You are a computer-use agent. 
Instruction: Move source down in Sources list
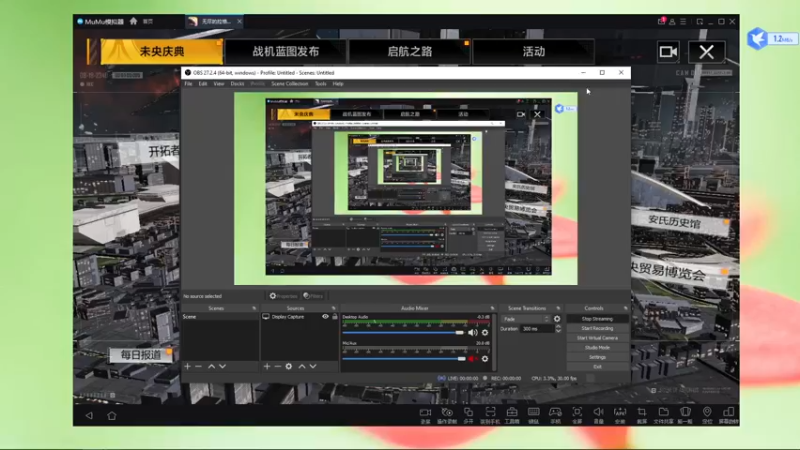(x=313, y=366)
